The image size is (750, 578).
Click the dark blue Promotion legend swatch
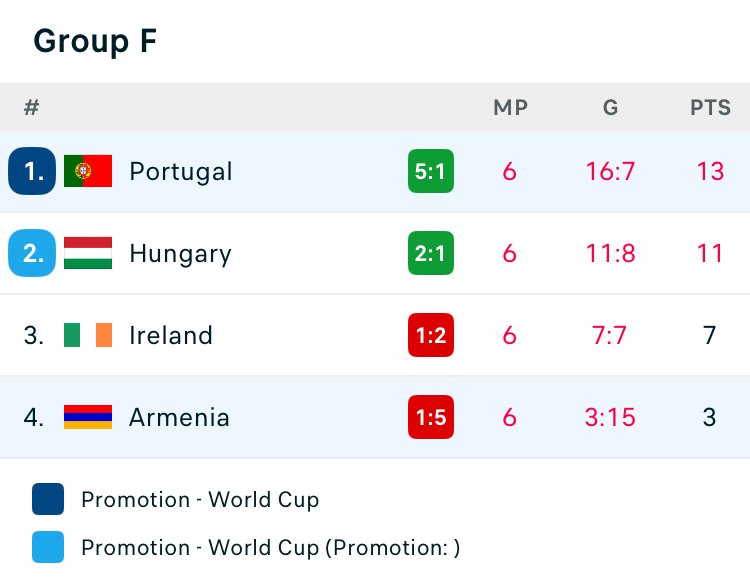coord(48,499)
